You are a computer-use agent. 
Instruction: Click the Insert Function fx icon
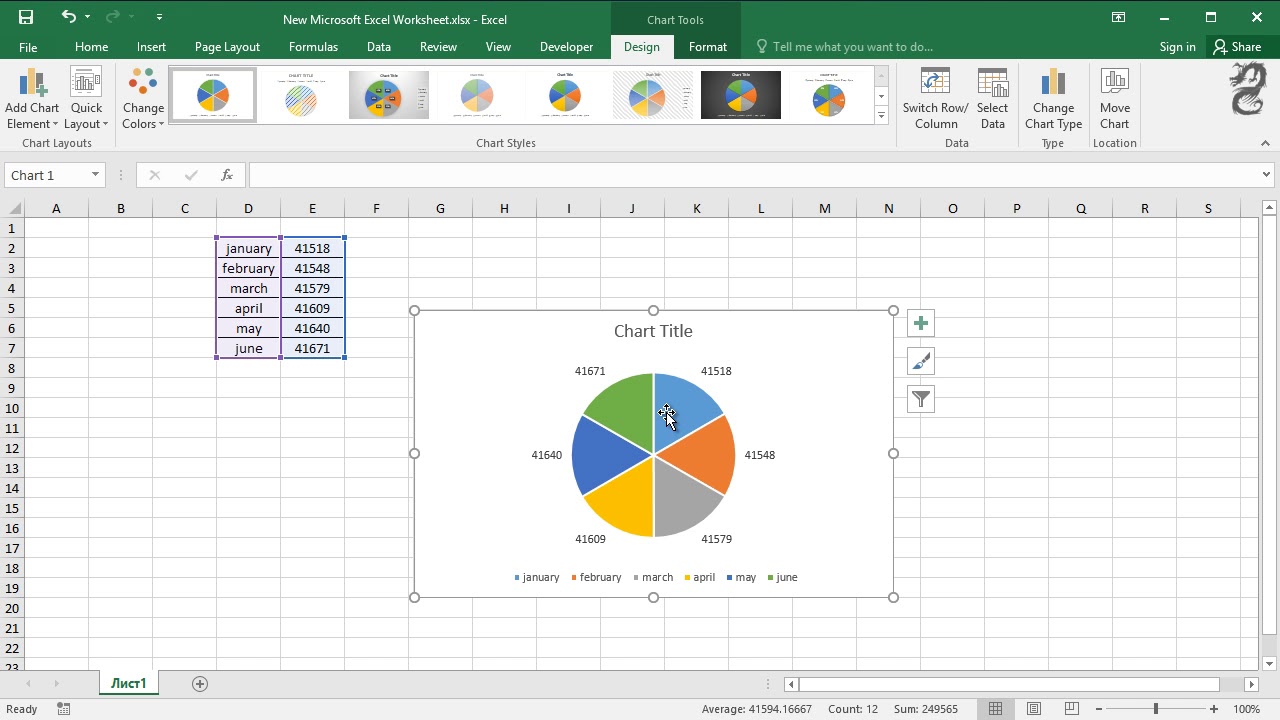pos(227,175)
